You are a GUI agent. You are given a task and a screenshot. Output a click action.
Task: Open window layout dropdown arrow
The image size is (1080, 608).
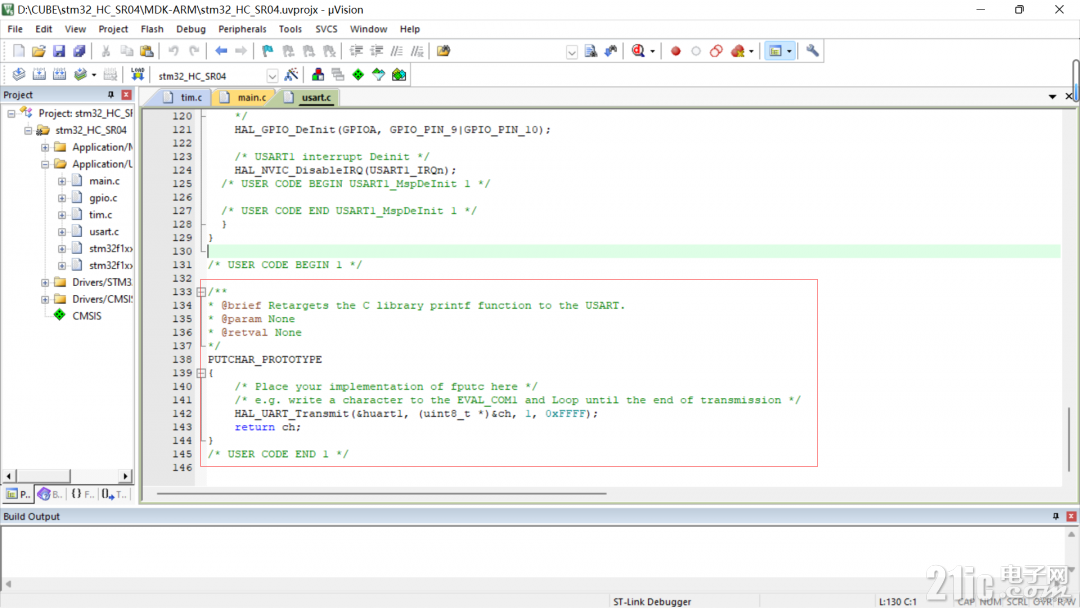point(789,52)
